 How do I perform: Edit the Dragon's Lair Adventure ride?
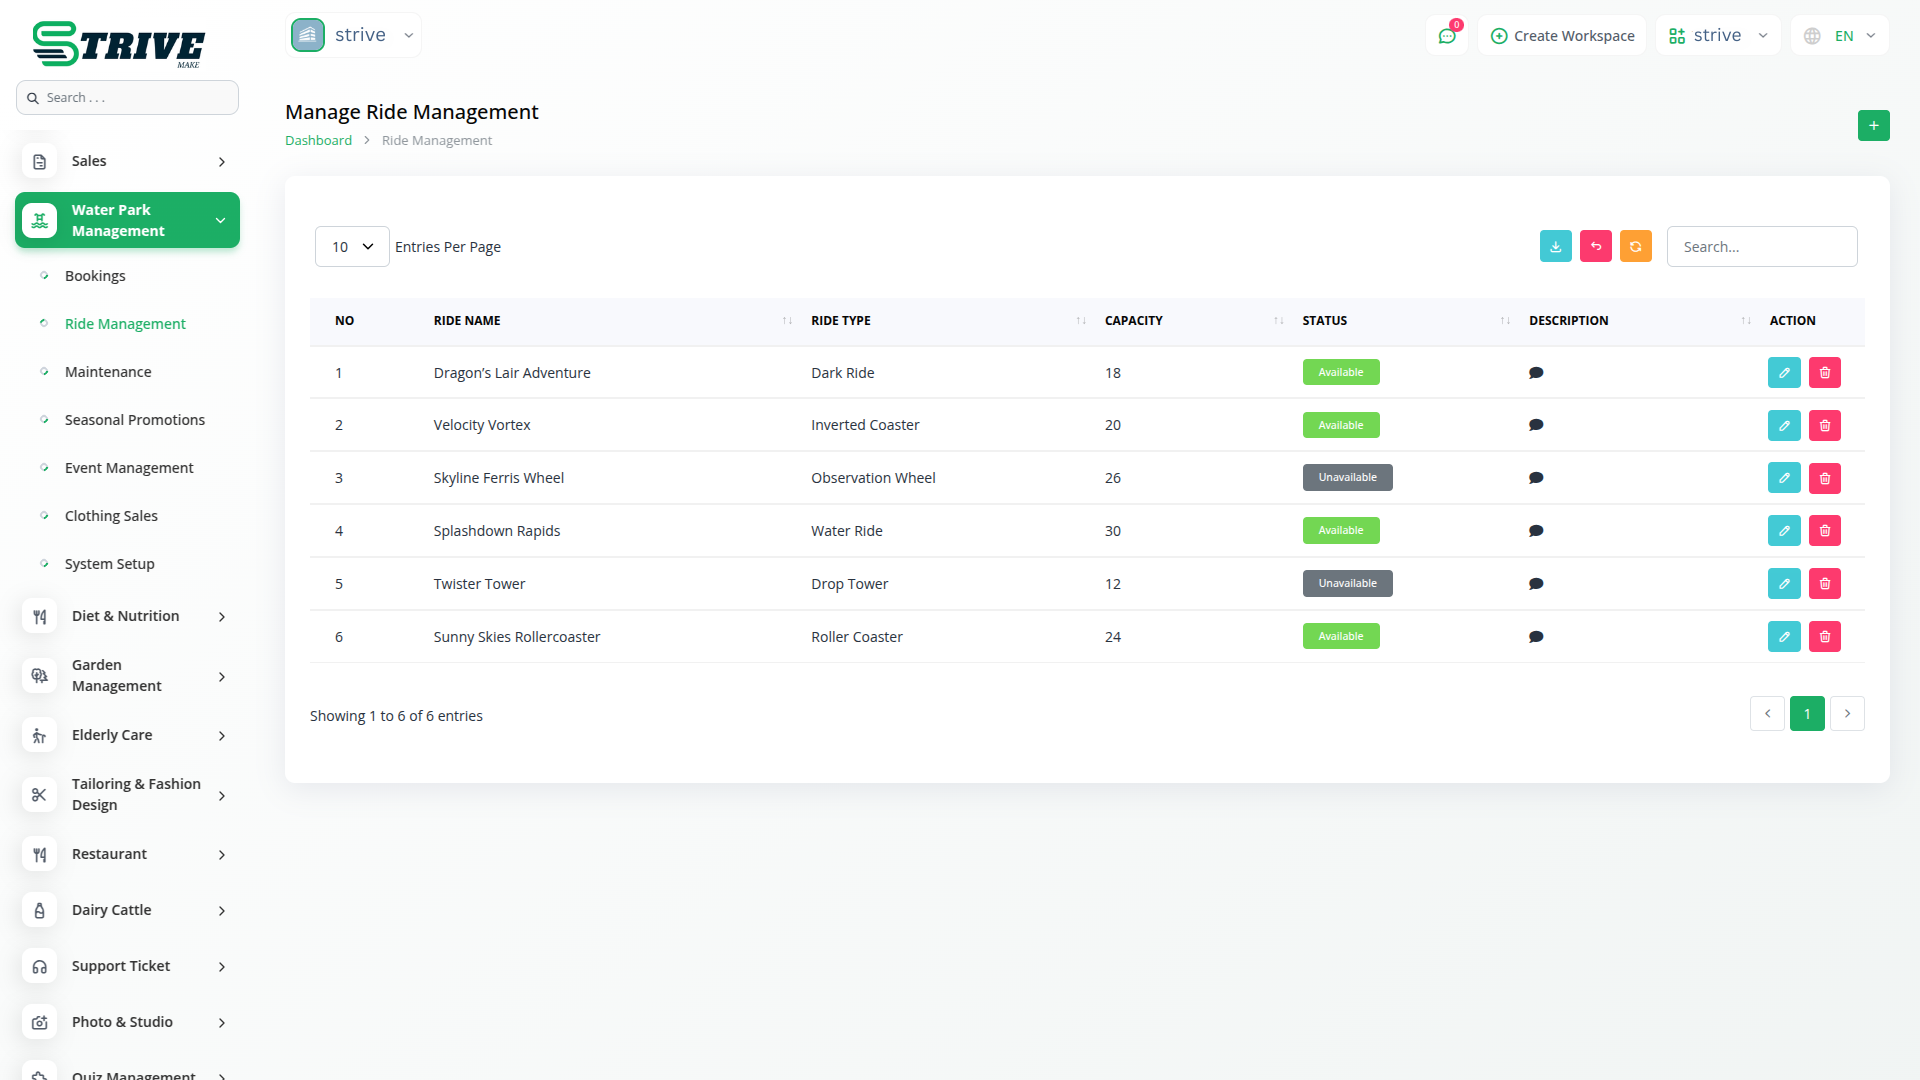pyautogui.click(x=1783, y=373)
